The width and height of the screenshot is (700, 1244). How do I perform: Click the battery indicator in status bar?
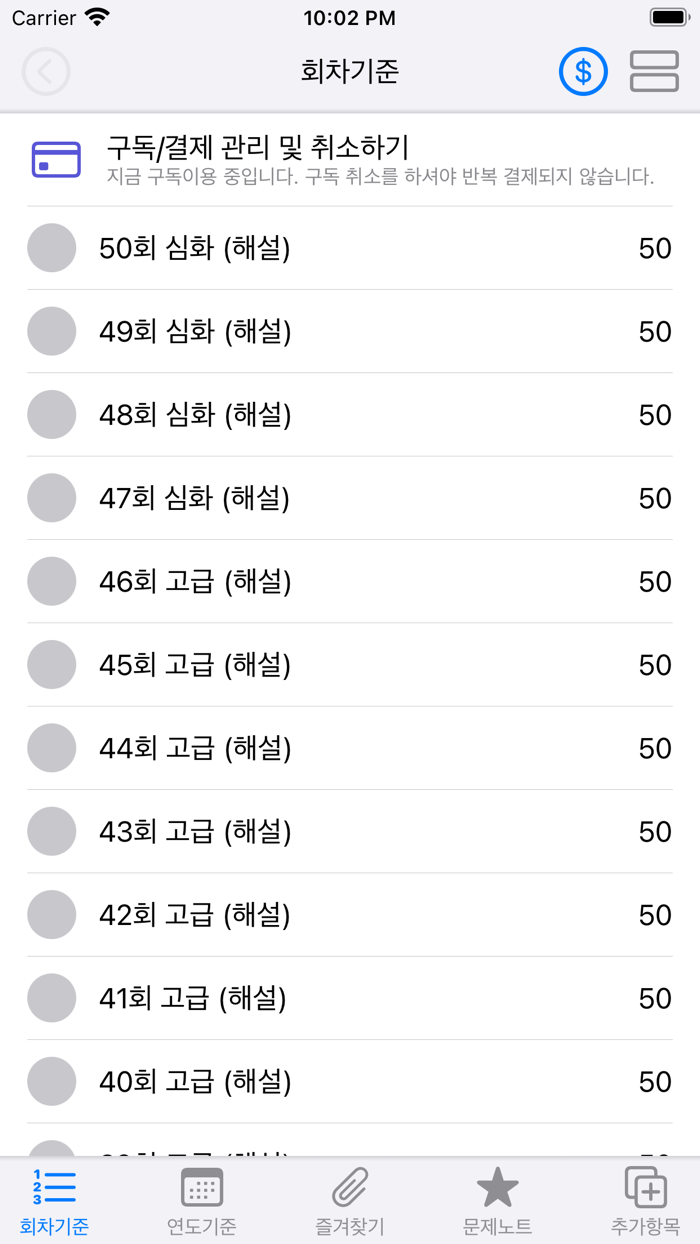pyautogui.click(x=666, y=17)
